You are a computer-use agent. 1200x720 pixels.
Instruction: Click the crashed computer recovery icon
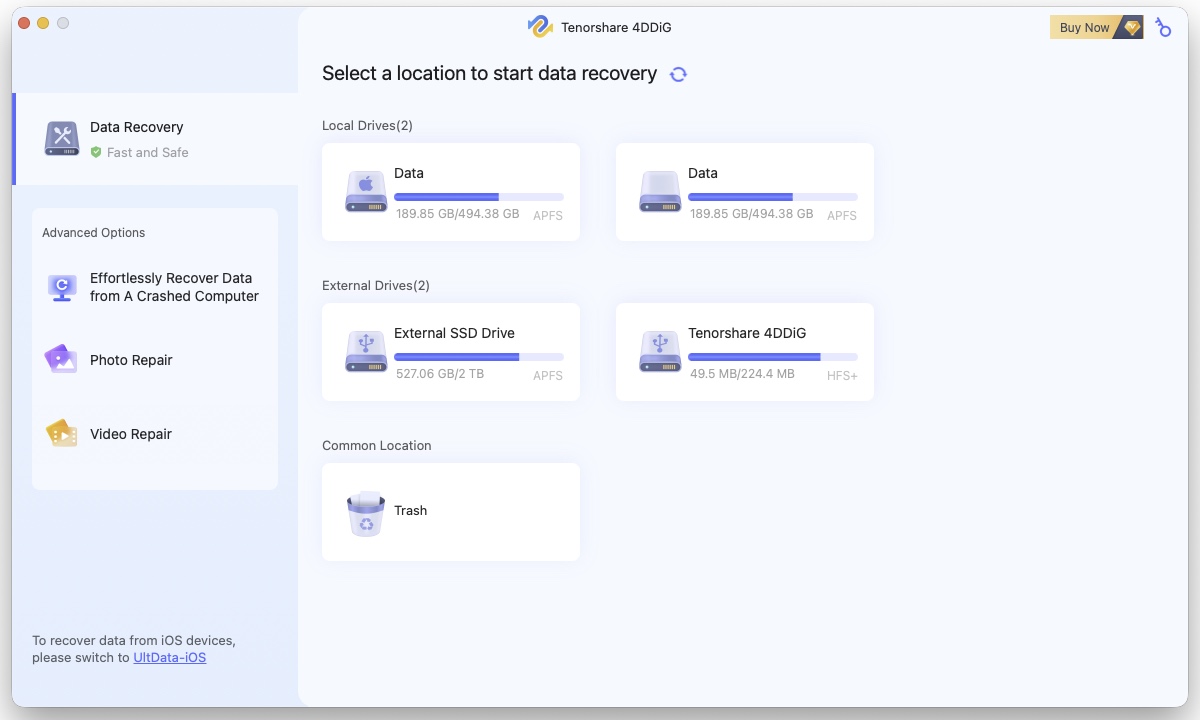point(62,288)
